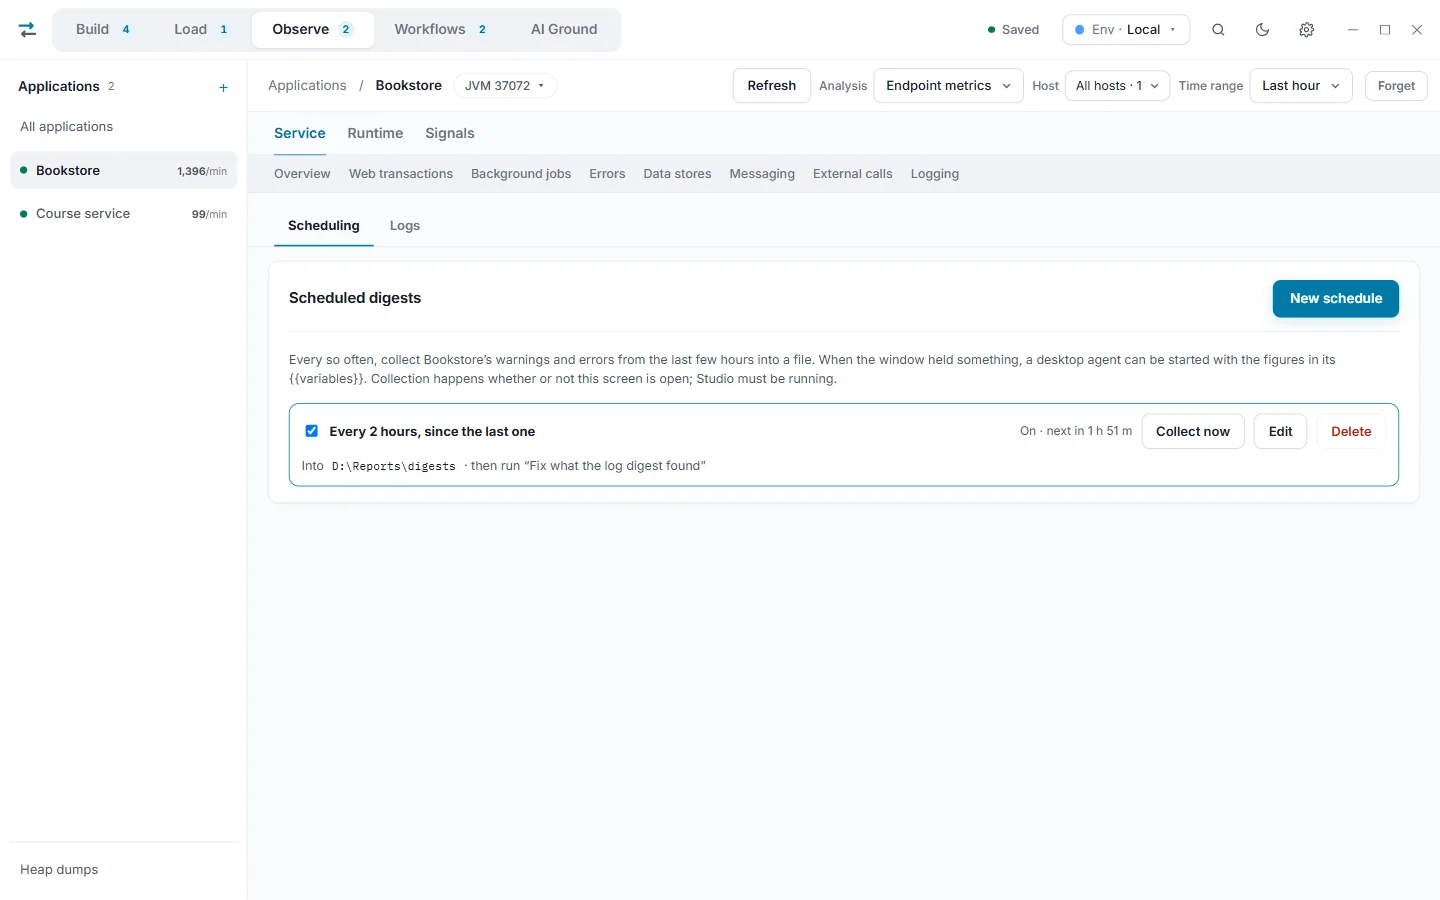Screen dimensions: 1440x900
Task: Select the Service tab
Action: [300, 133]
